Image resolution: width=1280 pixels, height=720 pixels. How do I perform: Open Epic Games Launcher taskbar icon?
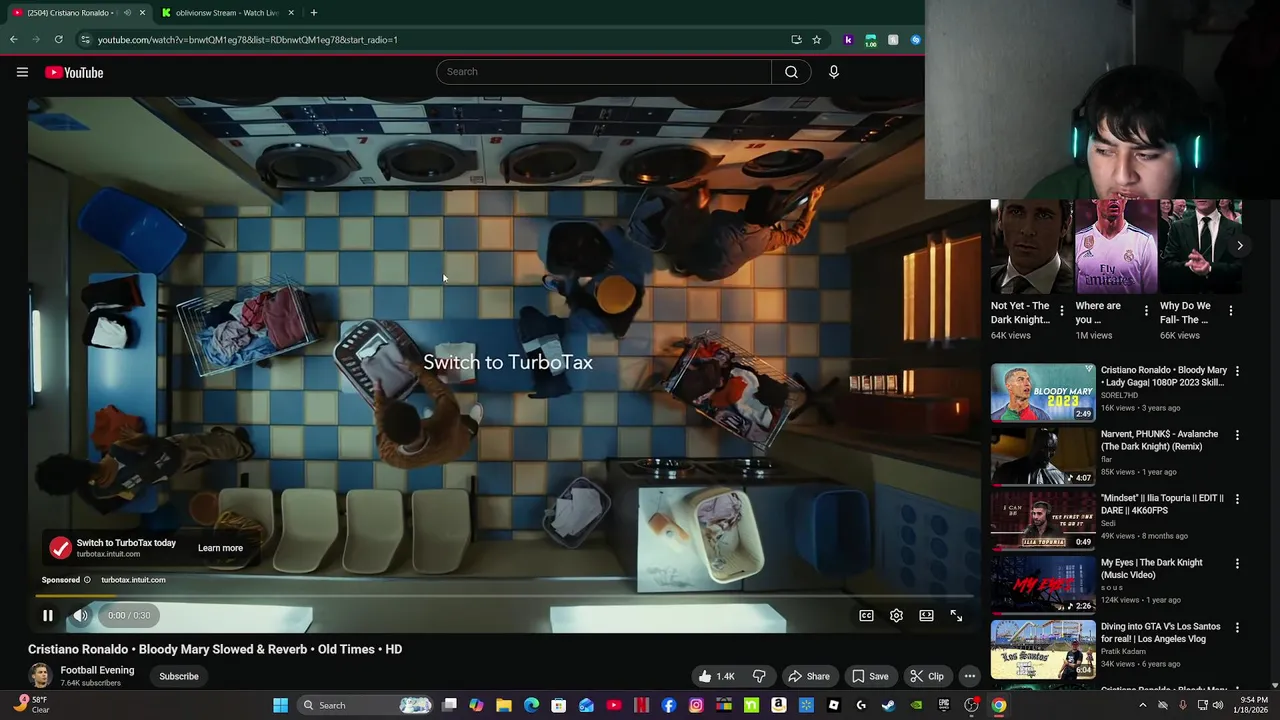tap(943, 705)
